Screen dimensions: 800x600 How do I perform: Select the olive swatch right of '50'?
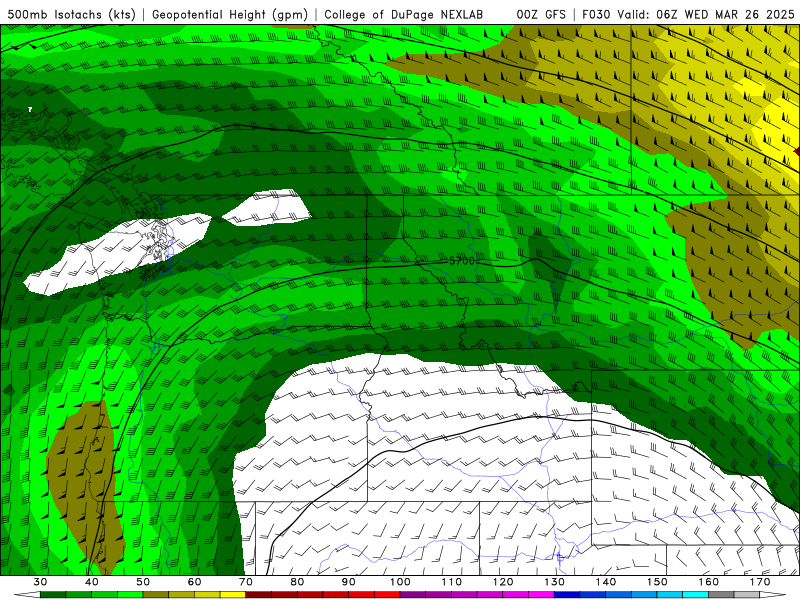pos(156,594)
